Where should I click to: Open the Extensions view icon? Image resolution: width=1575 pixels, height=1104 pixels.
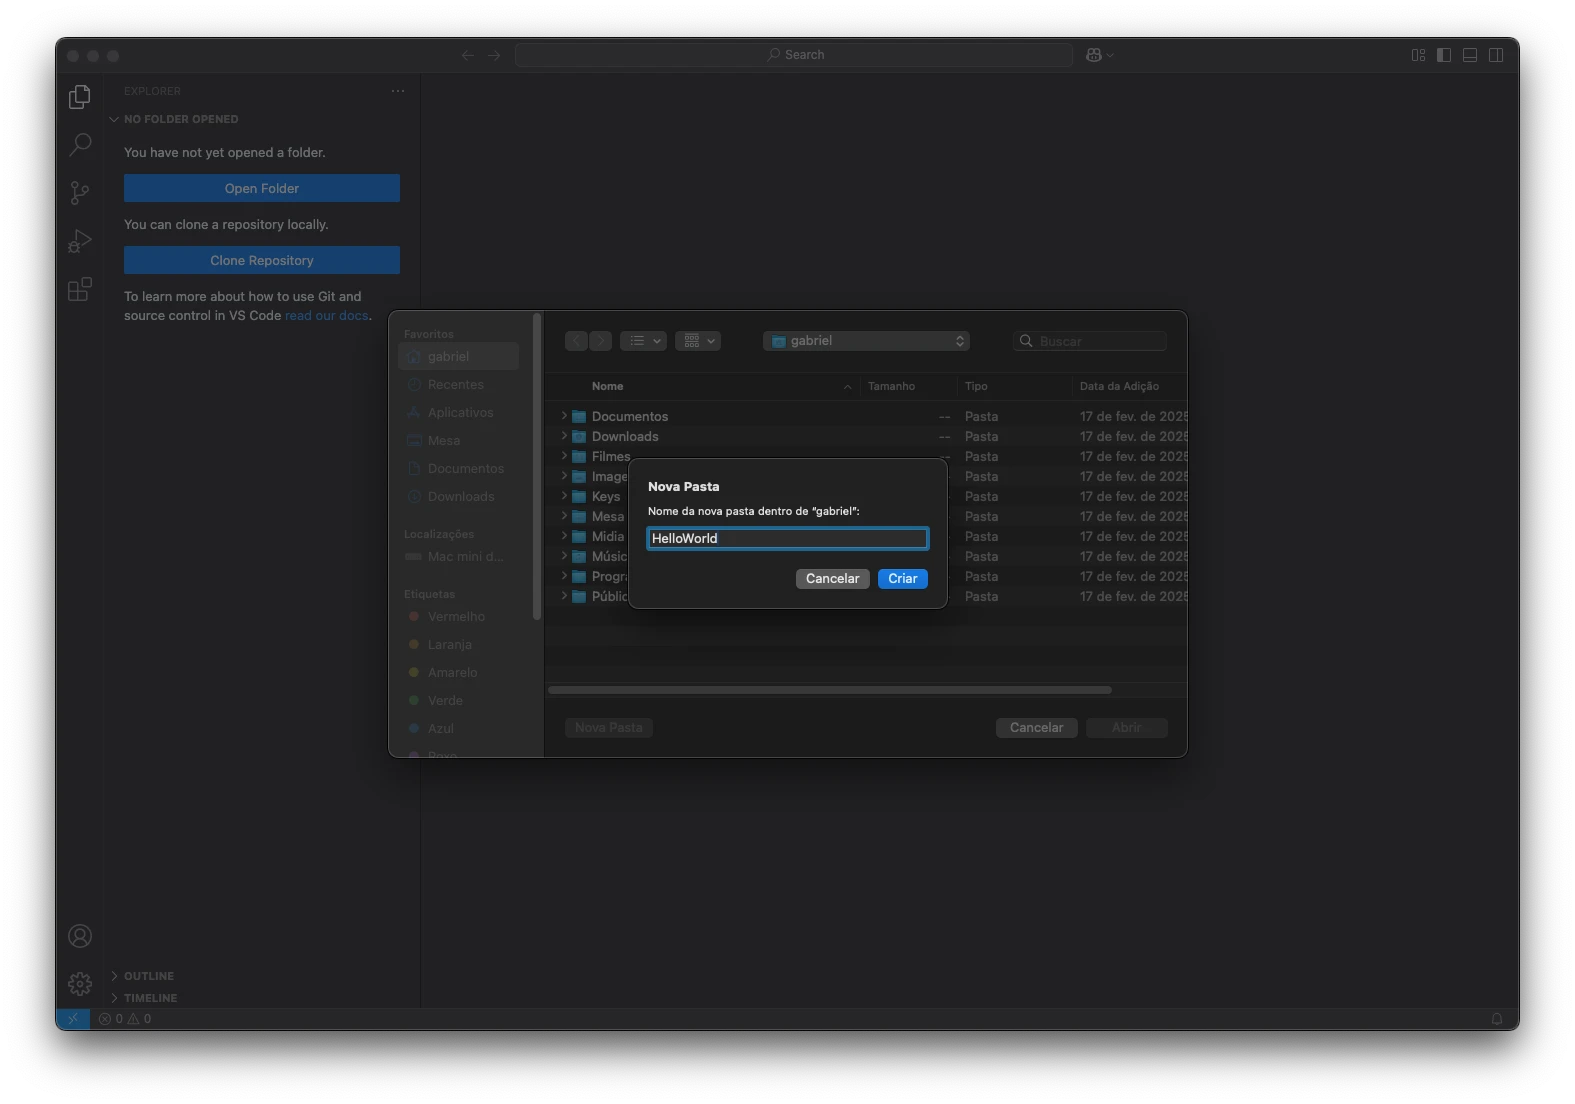80,289
